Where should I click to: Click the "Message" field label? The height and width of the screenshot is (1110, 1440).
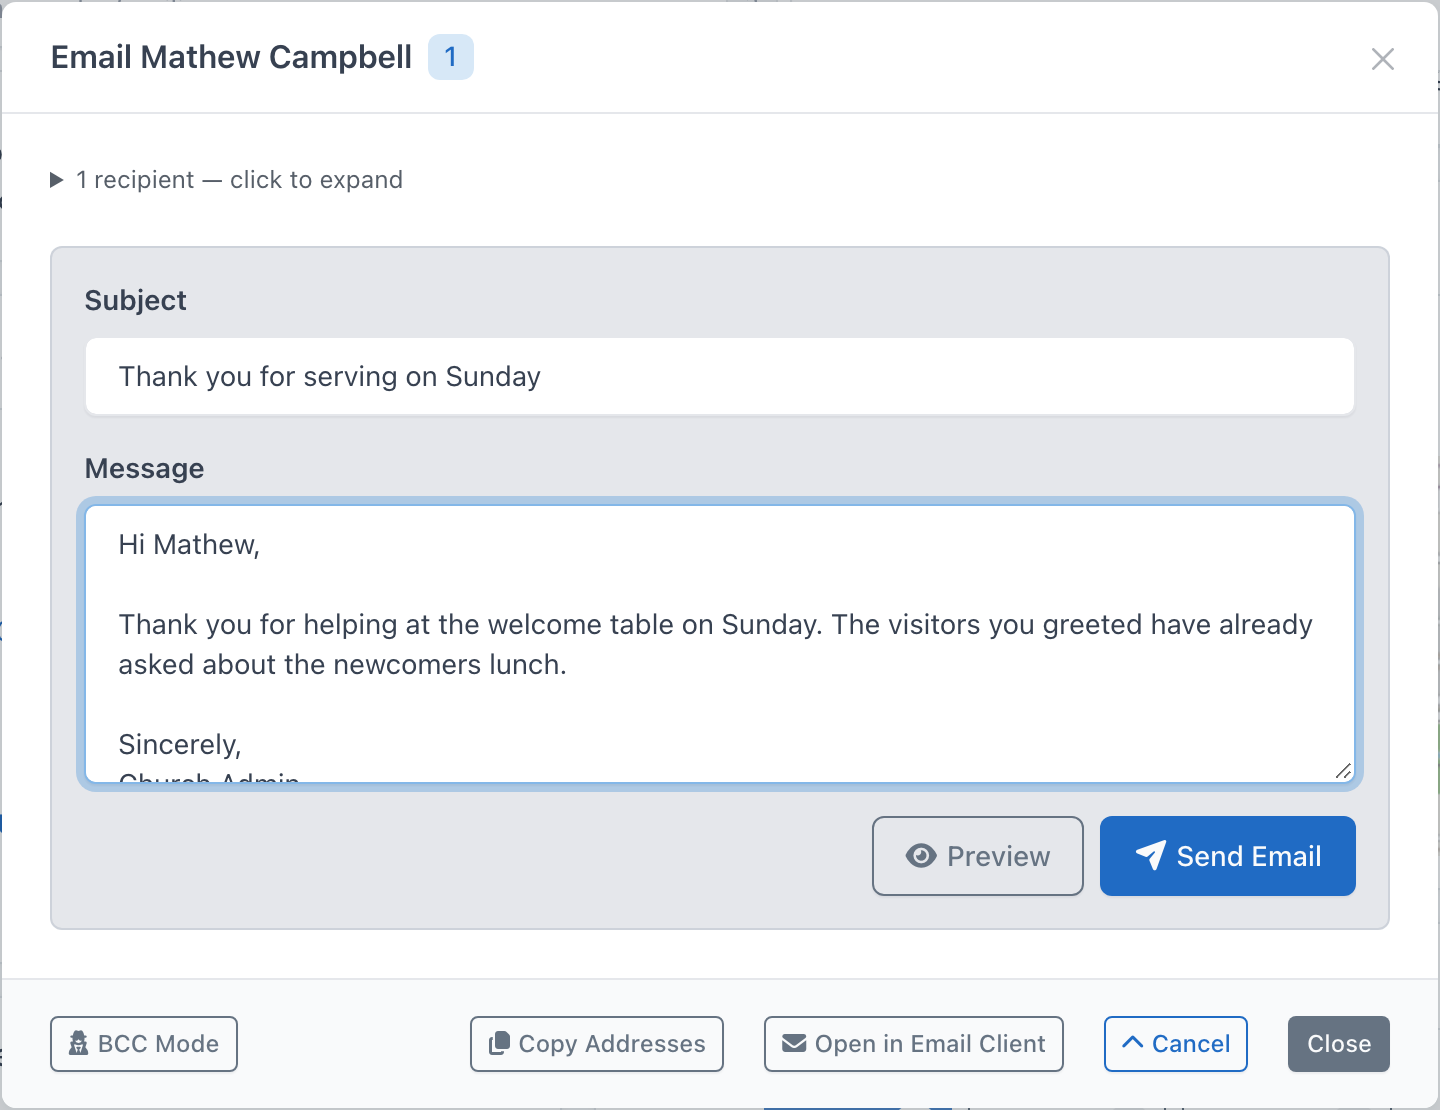tap(145, 468)
